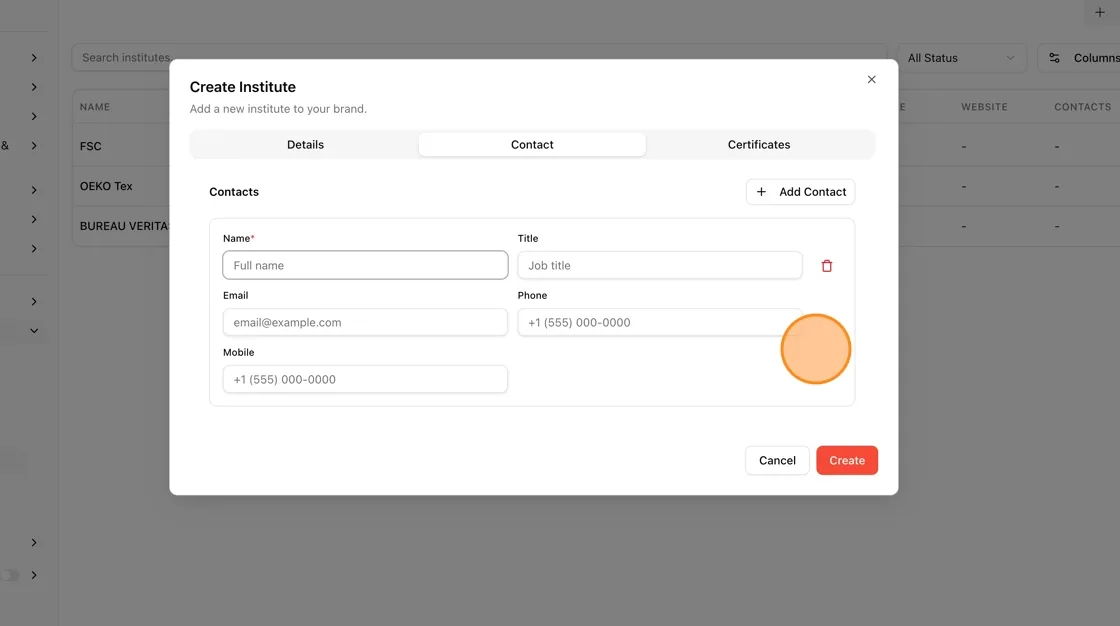Viewport: 1120px width, 626px height.
Task: Click the plus icon above the Columns button
Action: tap(1100, 12)
